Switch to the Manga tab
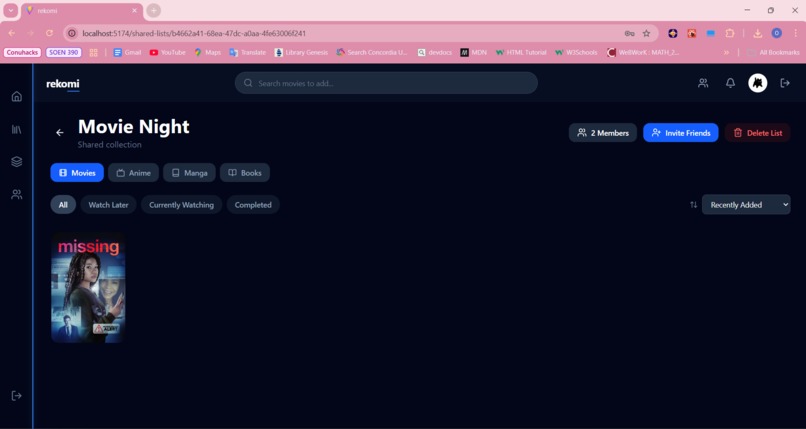 click(189, 173)
